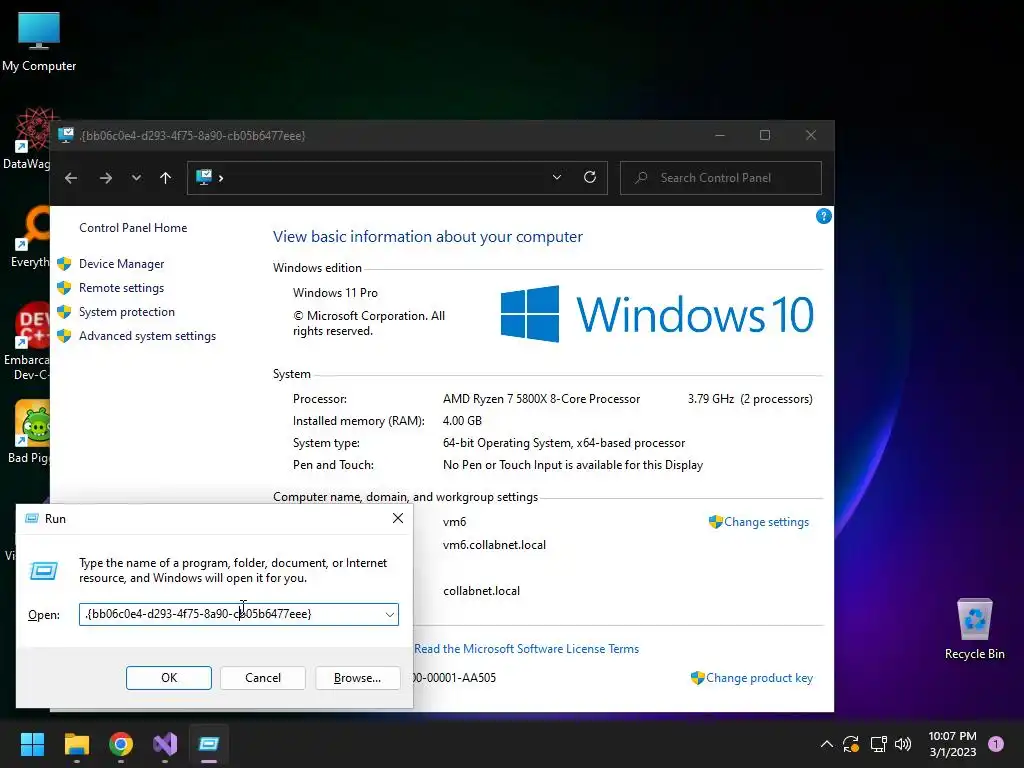1024x768 pixels.
Task: Close the Run dialog
Action: click(398, 519)
